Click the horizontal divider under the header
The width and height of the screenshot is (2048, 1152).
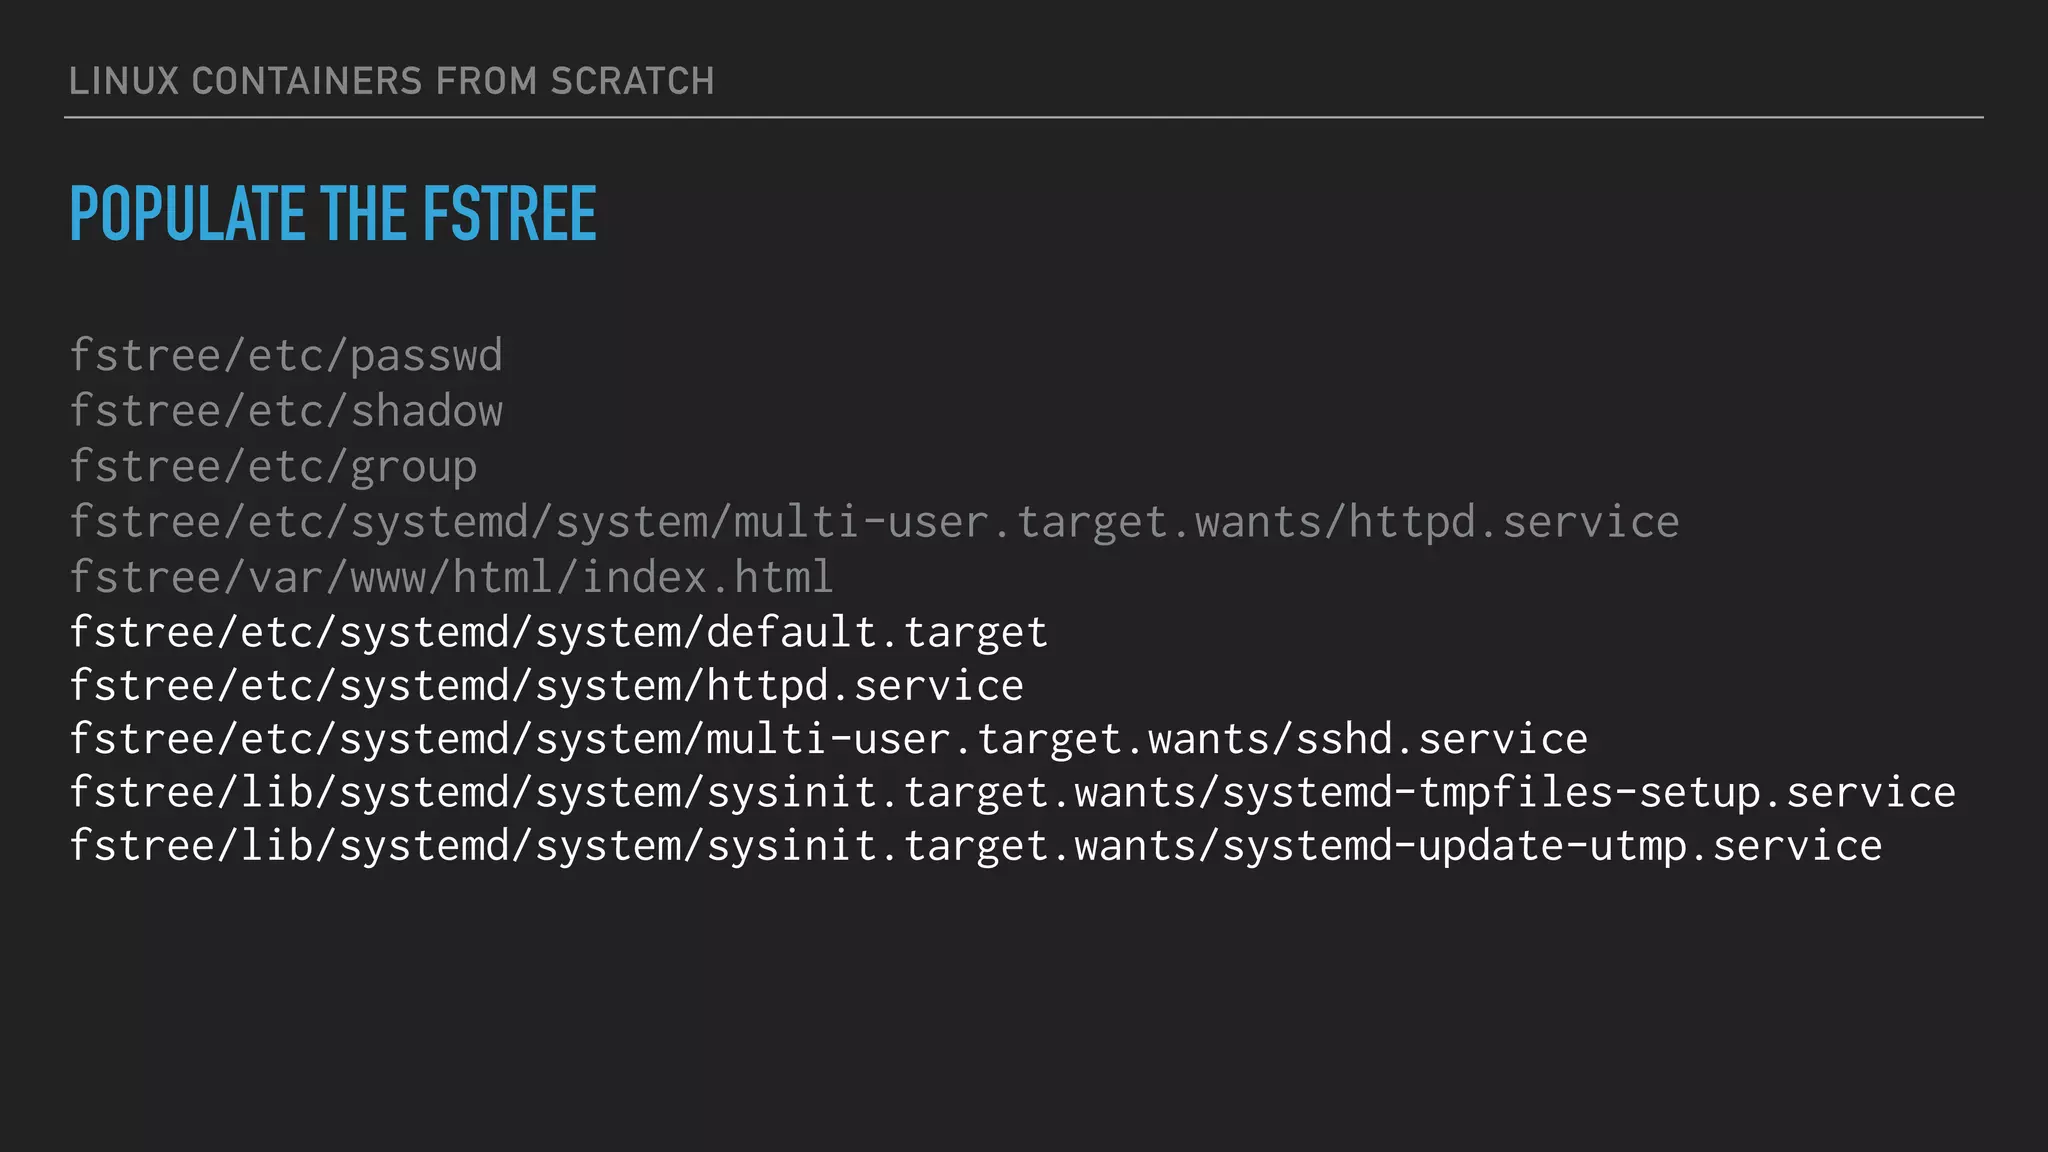1023,117
